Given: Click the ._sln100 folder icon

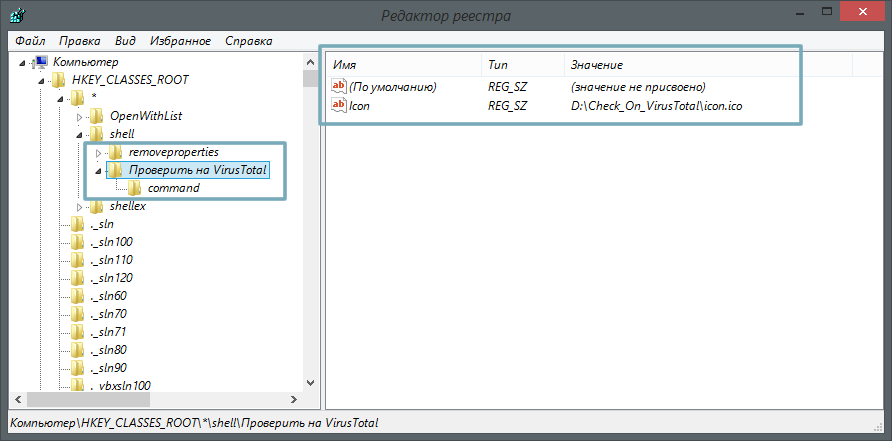Looking at the screenshot, I should click(78, 242).
